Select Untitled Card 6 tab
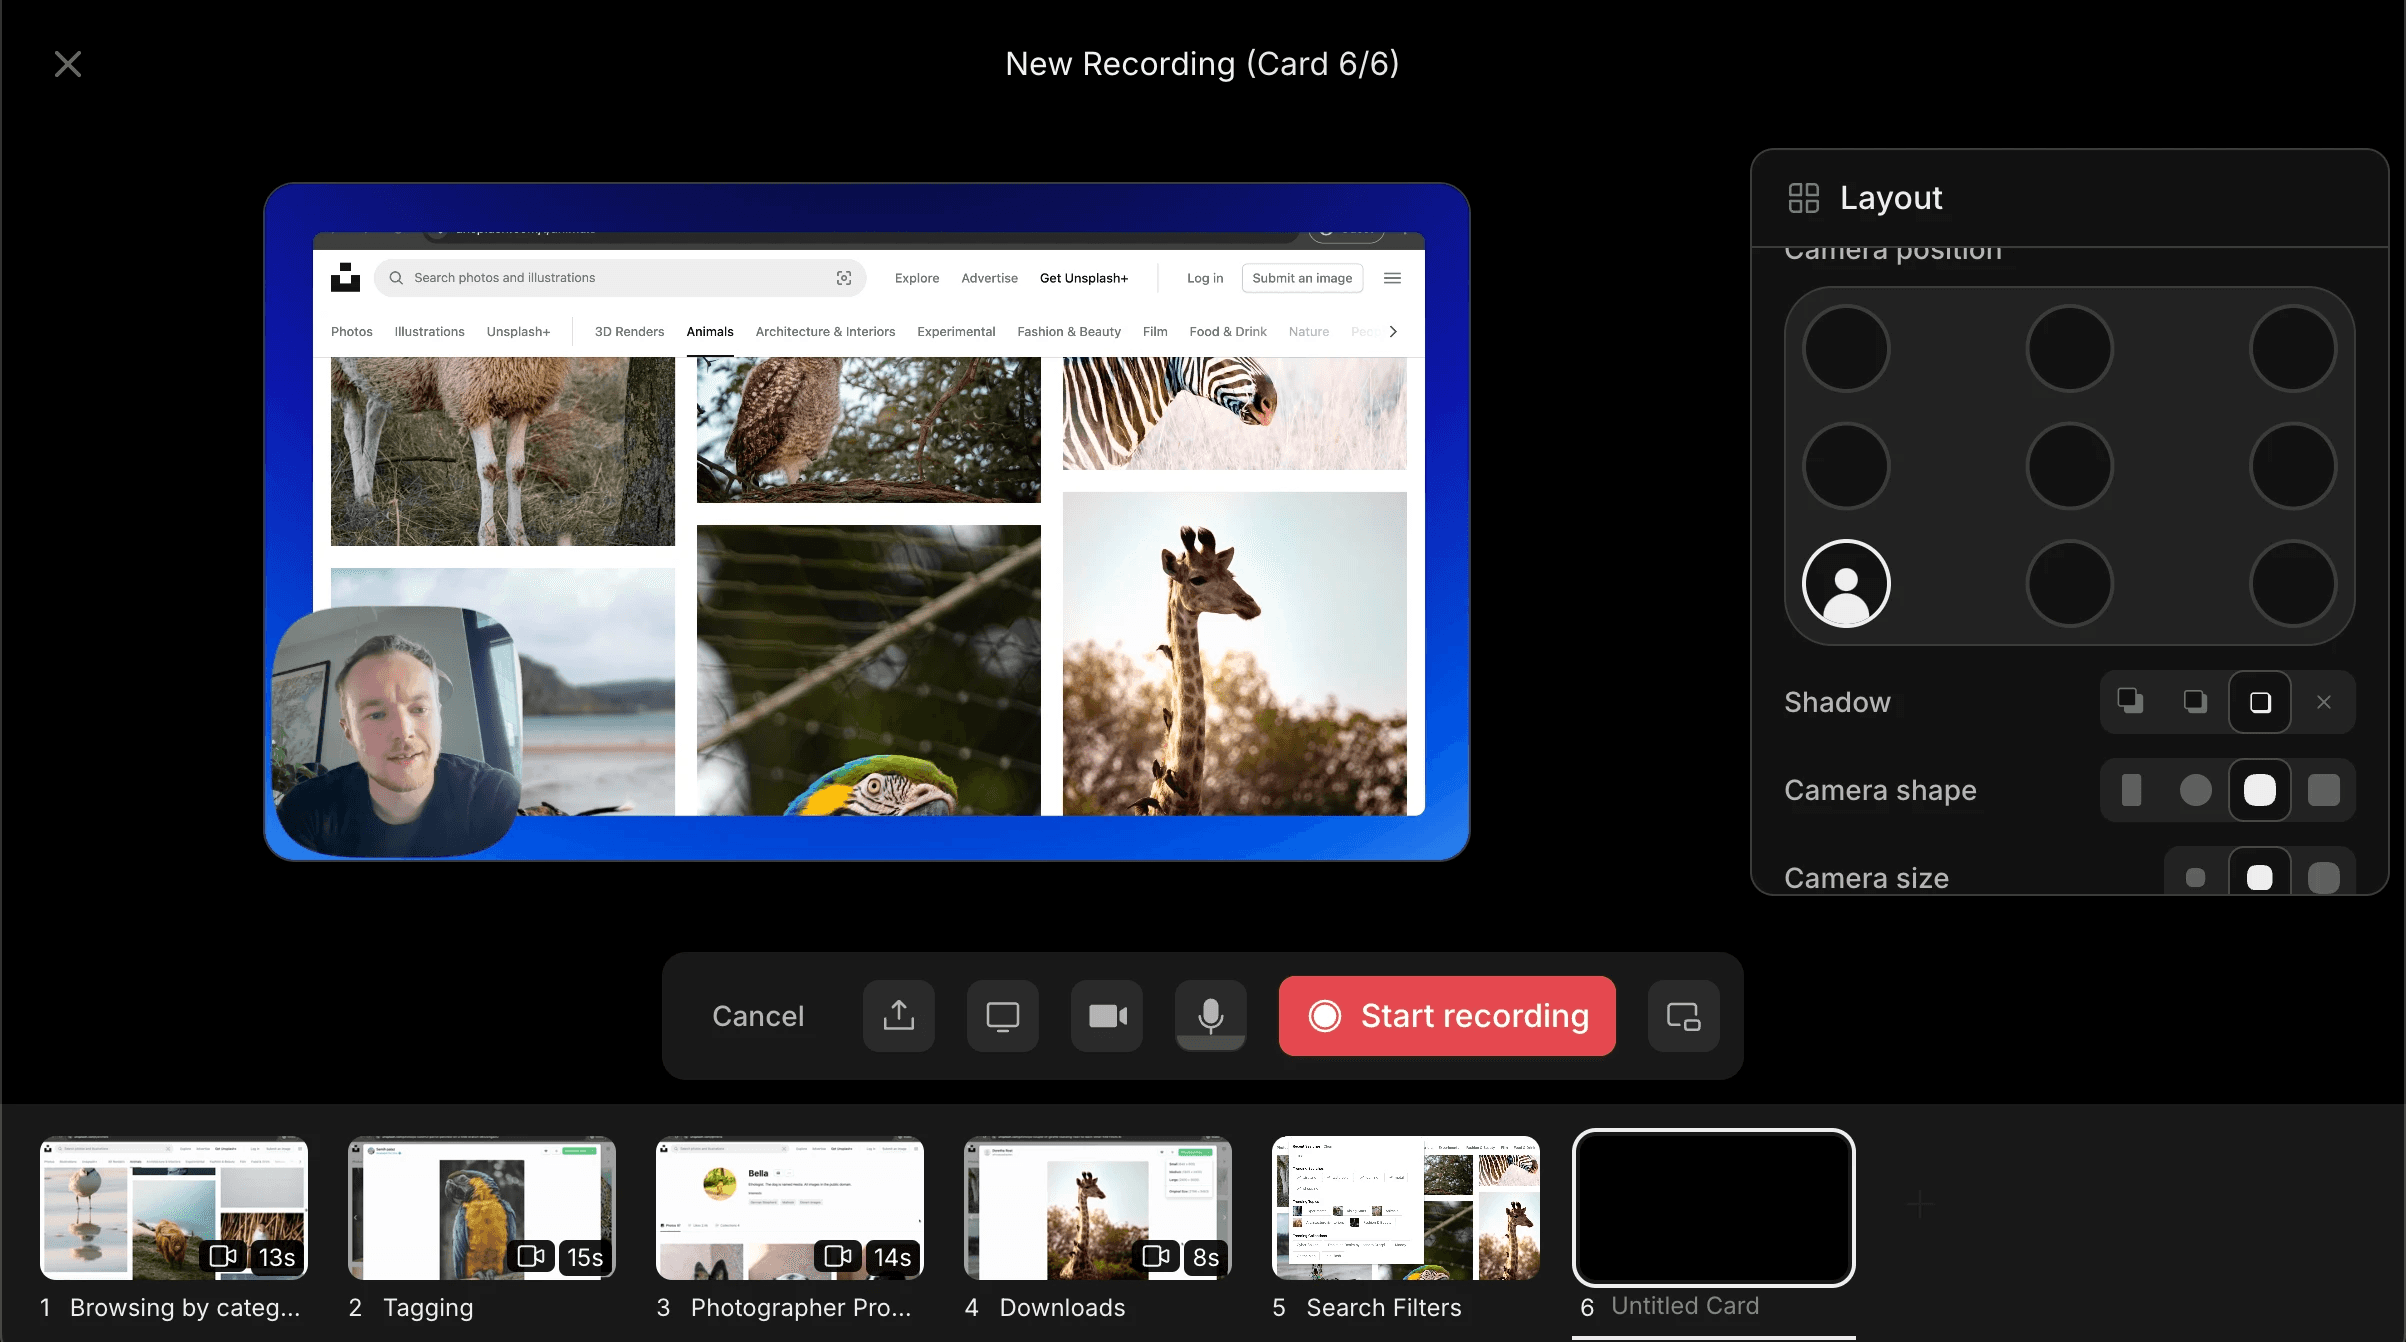The image size is (2406, 1342). pos(1713,1208)
